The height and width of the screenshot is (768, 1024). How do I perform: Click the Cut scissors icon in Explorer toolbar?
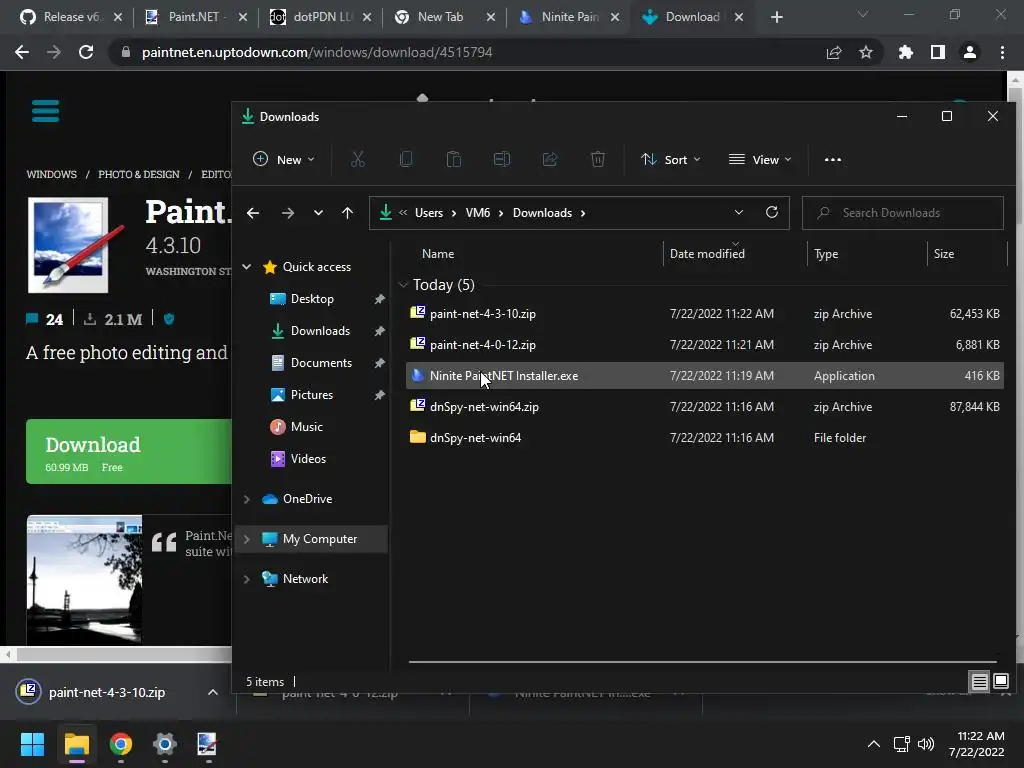point(358,159)
